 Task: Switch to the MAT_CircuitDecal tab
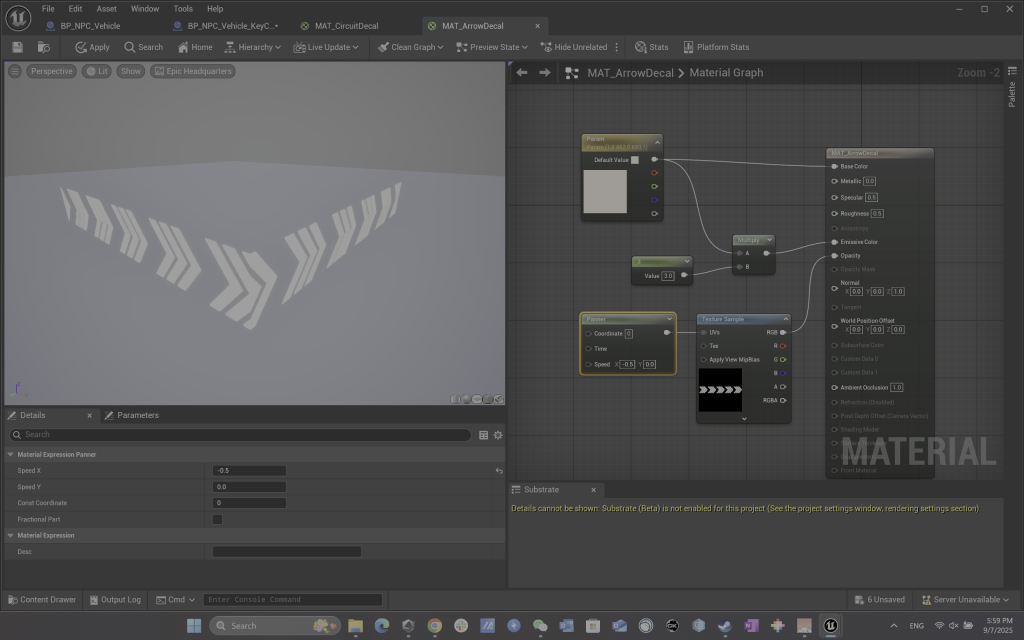338,26
